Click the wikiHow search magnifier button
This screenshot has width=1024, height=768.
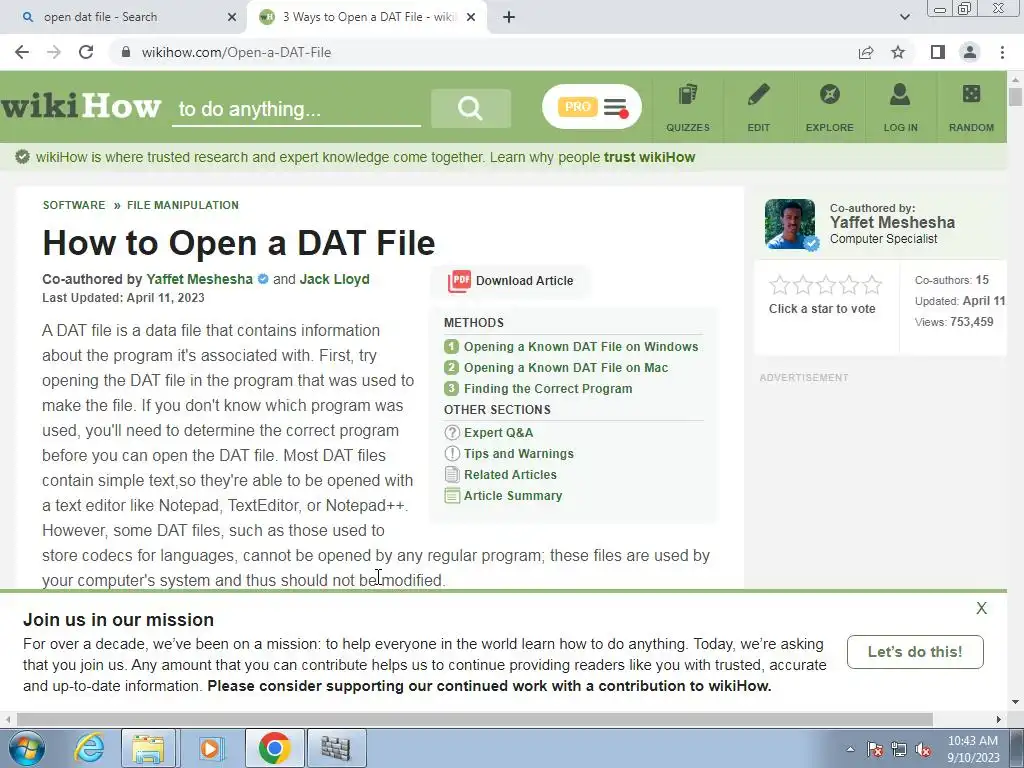(x=470, y=108)
